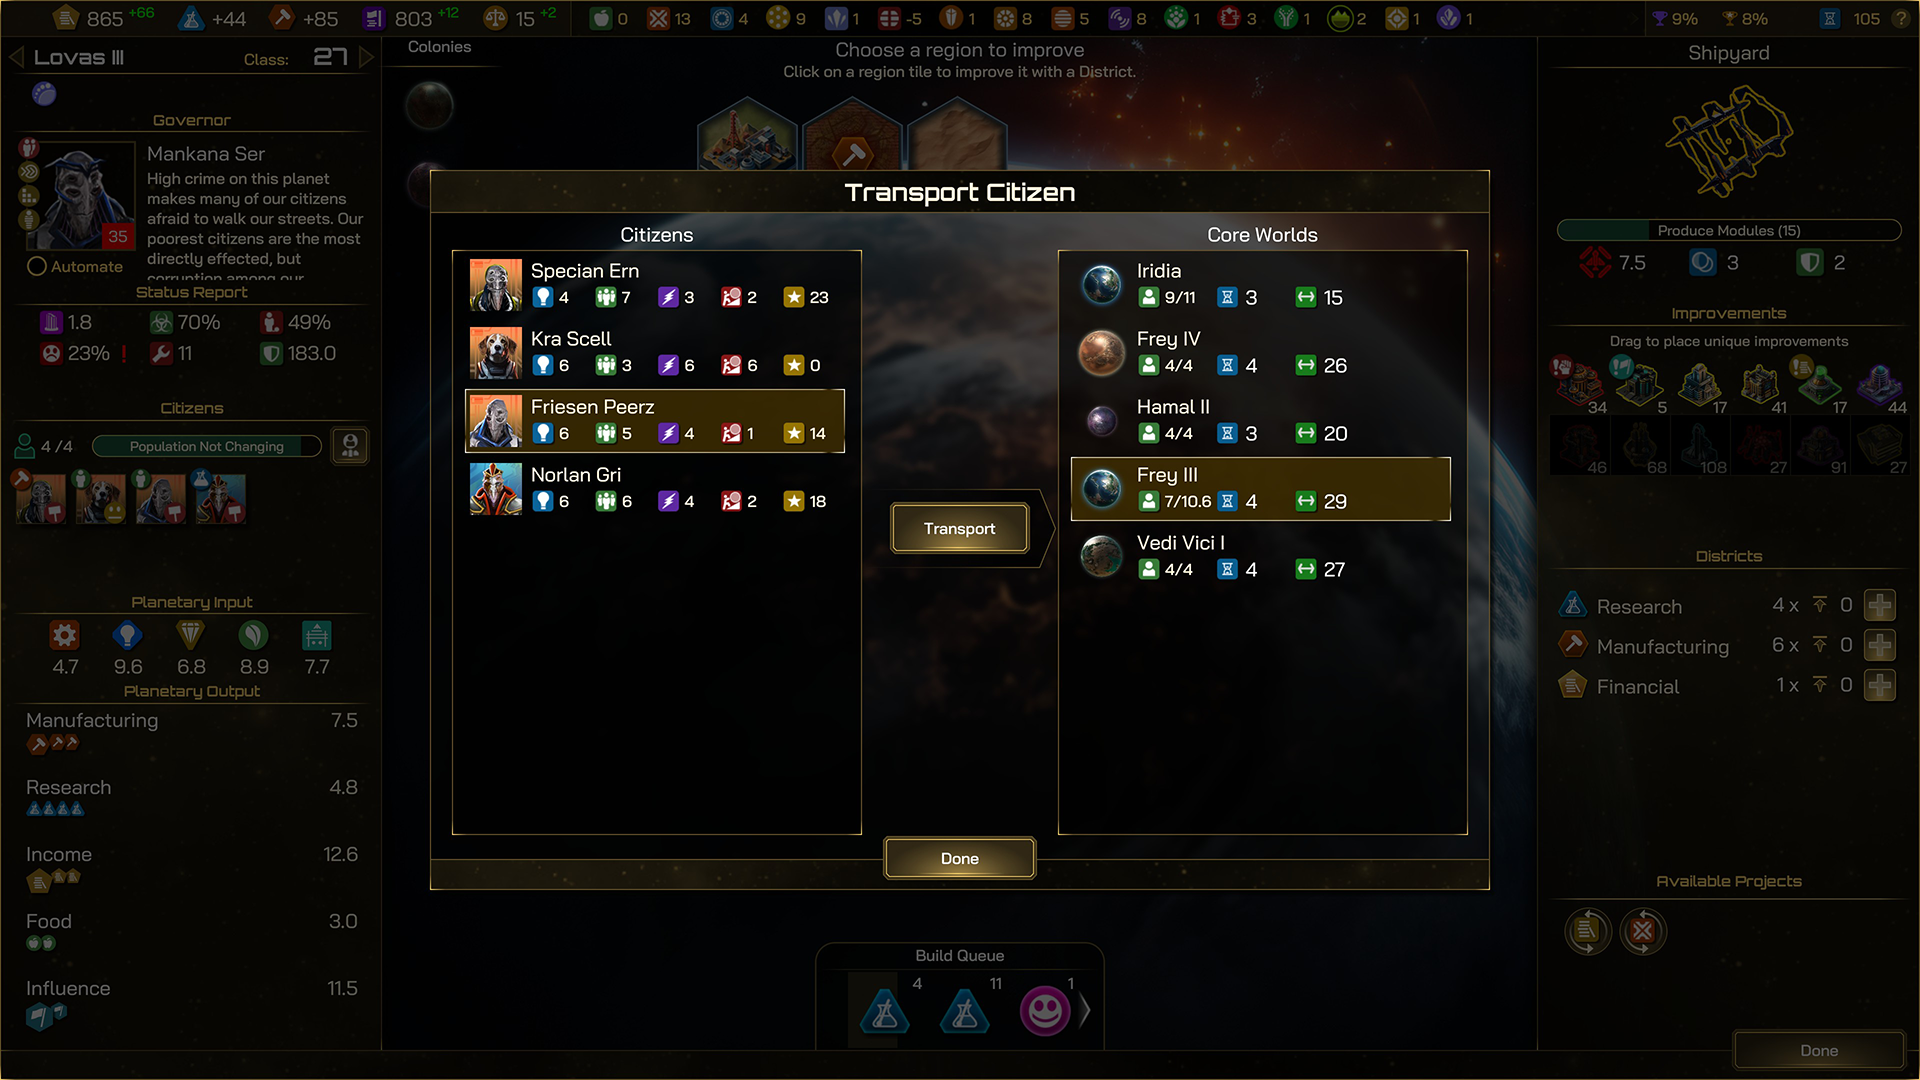Select citizen Specian Ern in the list
This screenshot has width=1920, height=1080.
(x=655, y=285)
